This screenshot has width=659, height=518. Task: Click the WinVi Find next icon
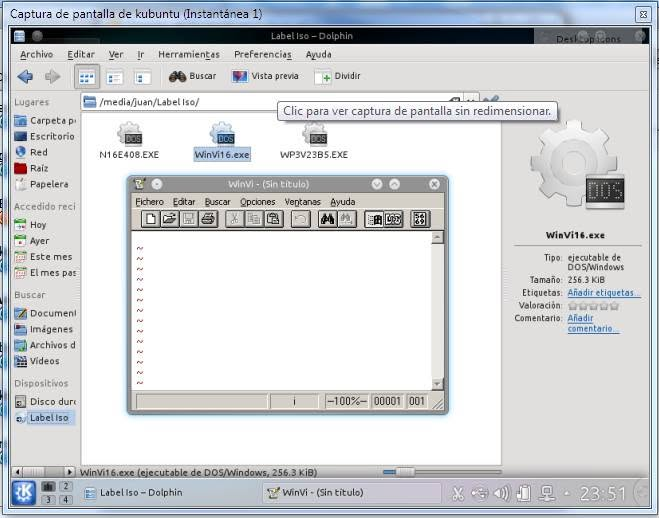point(346,219)
